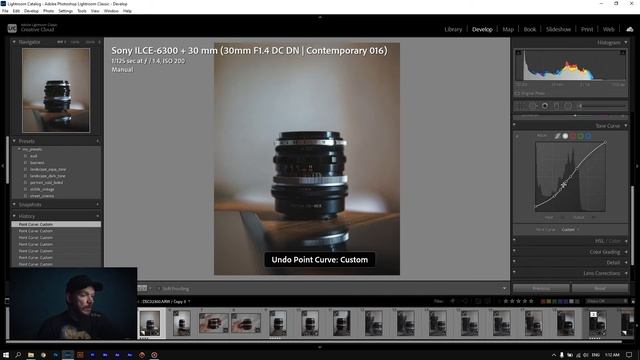The image size is (640, 360).
Task: Filter filmstrip by star rating
Action: click(x=519, y=301)
